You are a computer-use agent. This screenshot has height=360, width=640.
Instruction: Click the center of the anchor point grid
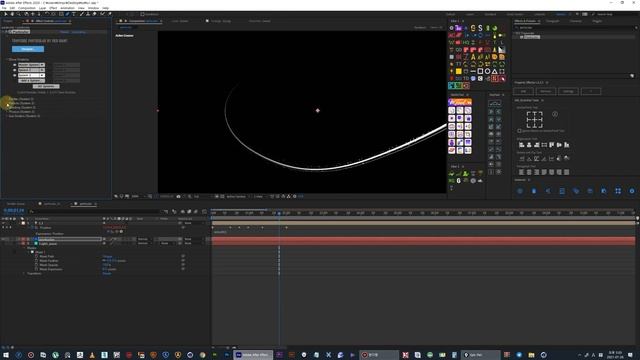pos(534,120)
